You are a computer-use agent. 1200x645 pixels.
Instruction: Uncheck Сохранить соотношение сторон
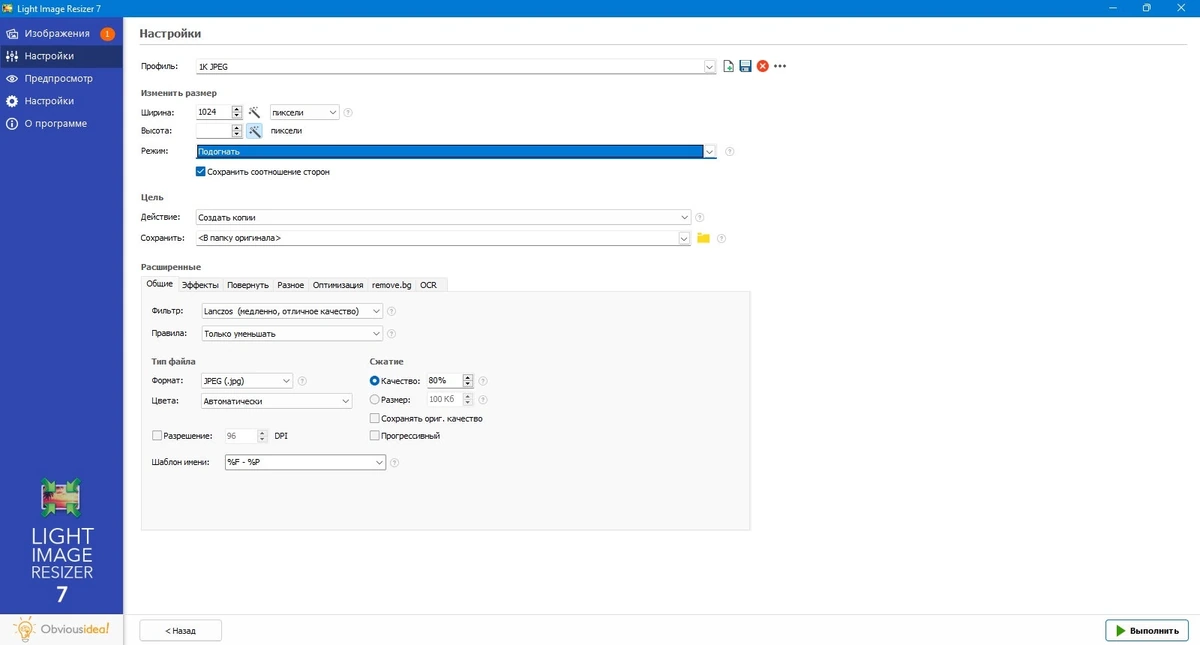(x=201, y=172)
